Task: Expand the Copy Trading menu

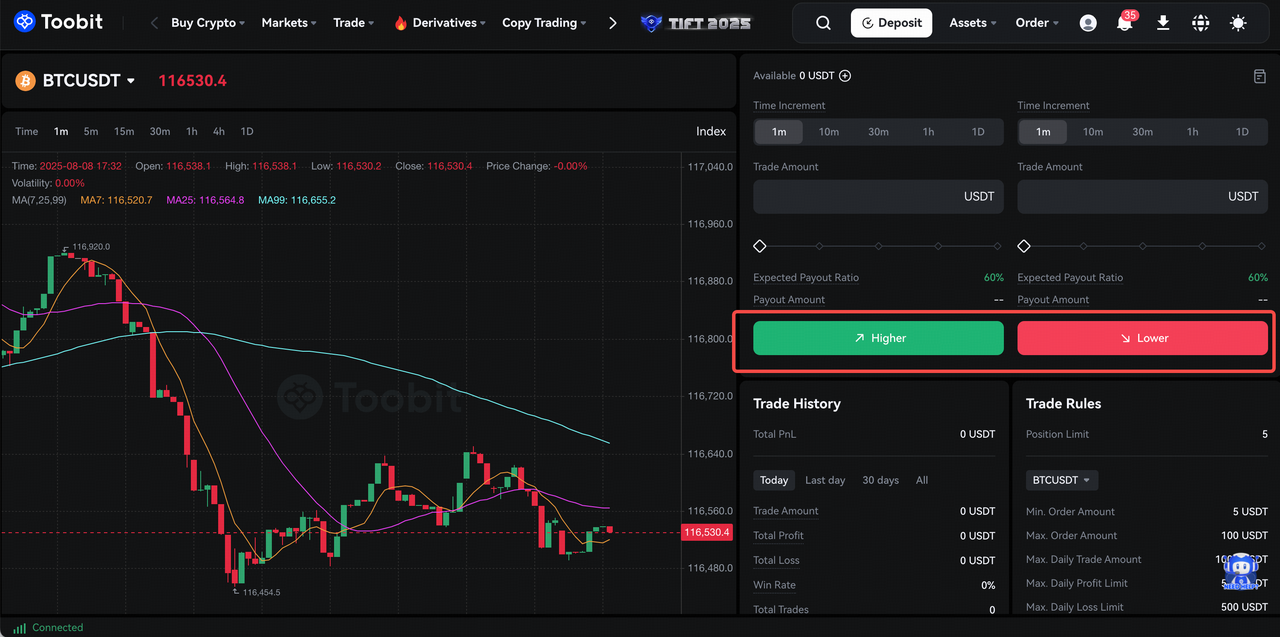Action: (x=545, y=23)
